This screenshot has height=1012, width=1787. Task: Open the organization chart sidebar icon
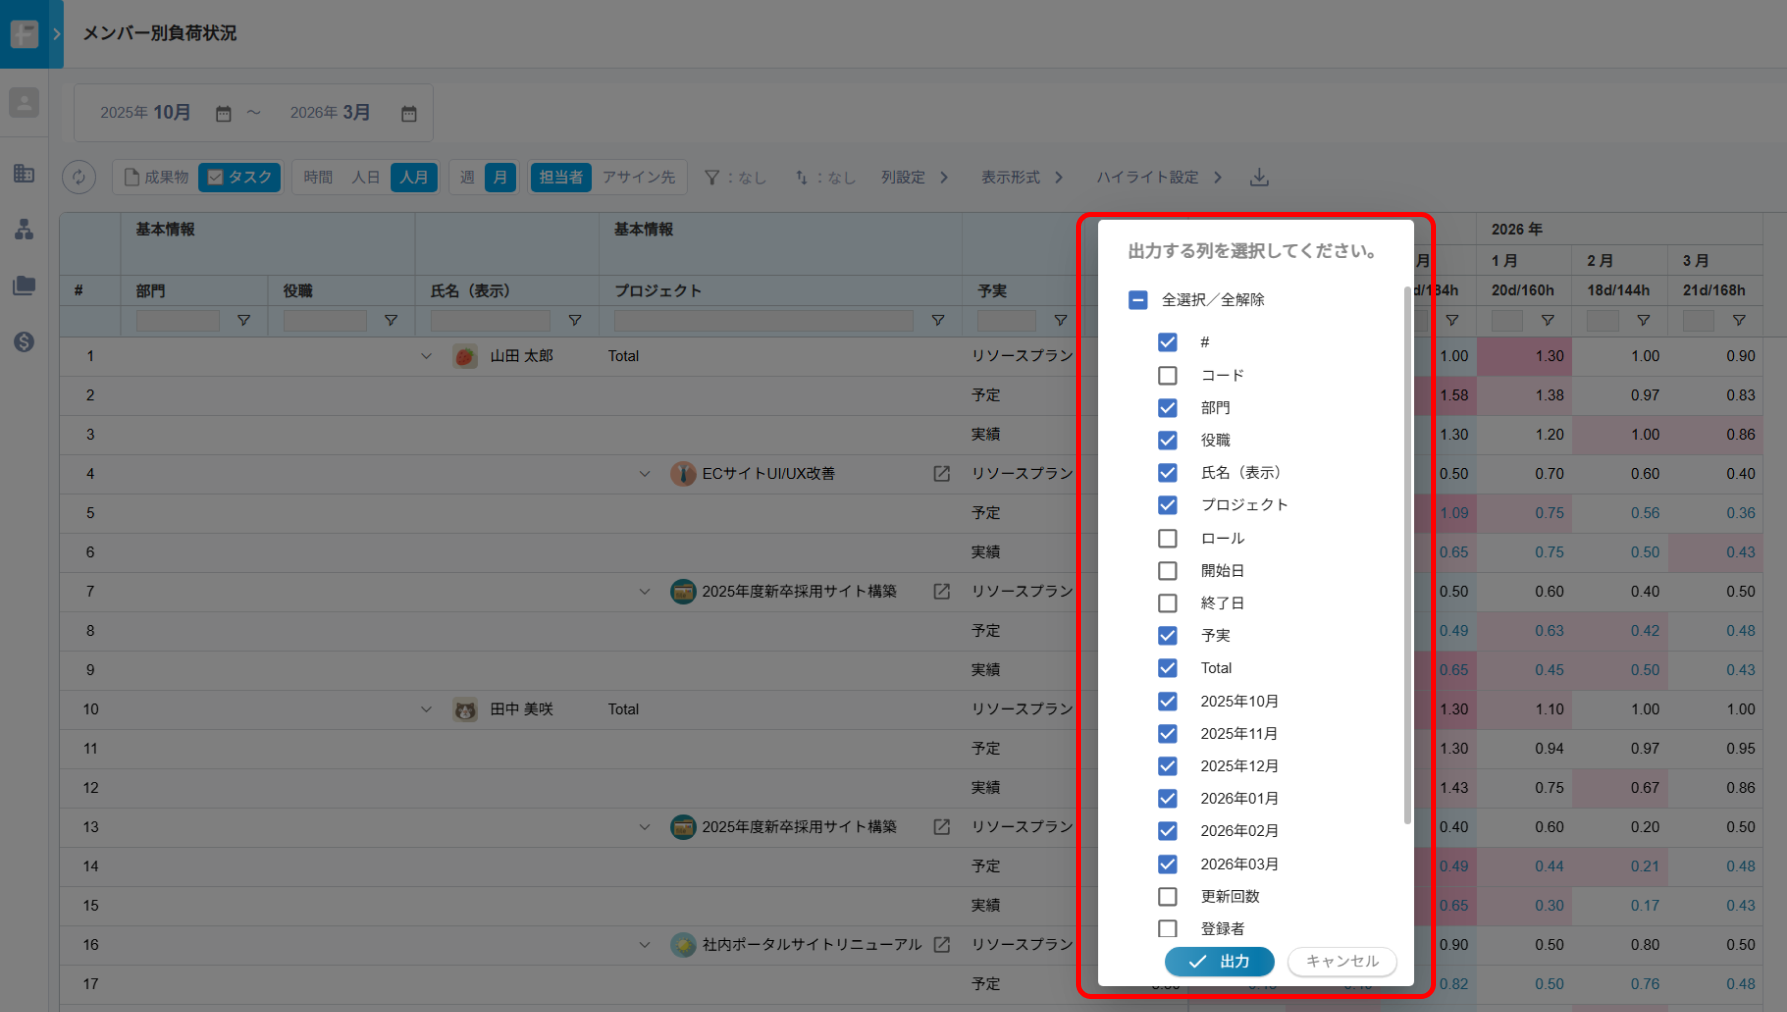(x=24, y=230)
